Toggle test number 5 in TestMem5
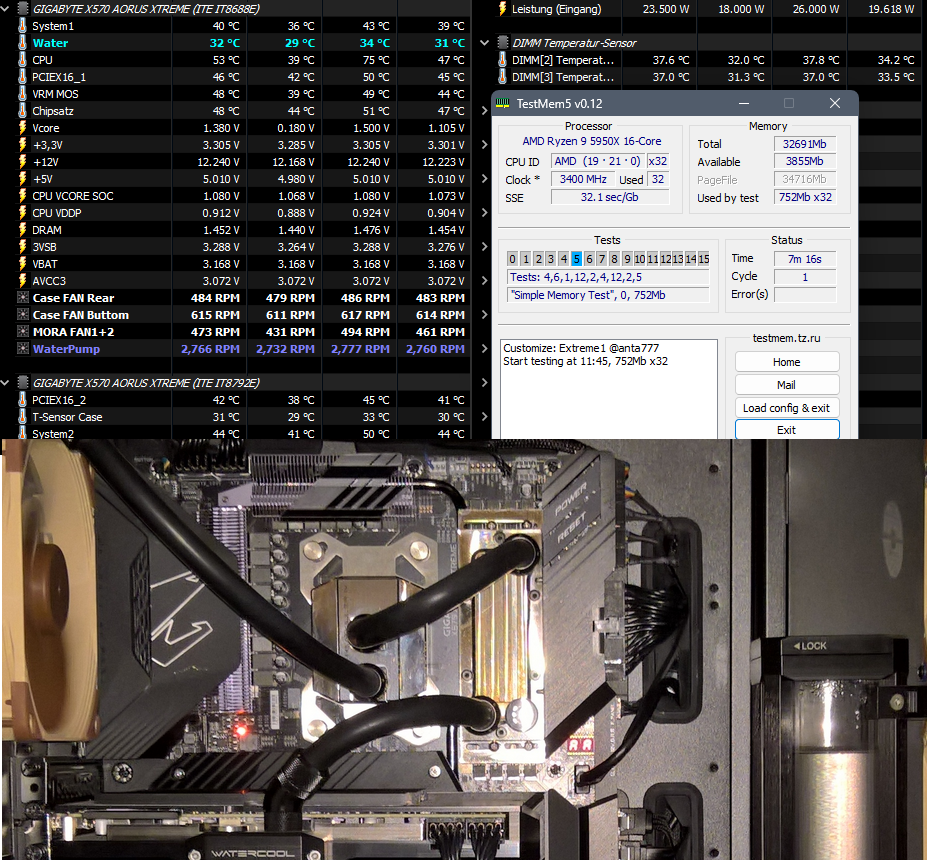 click(576, 258)
